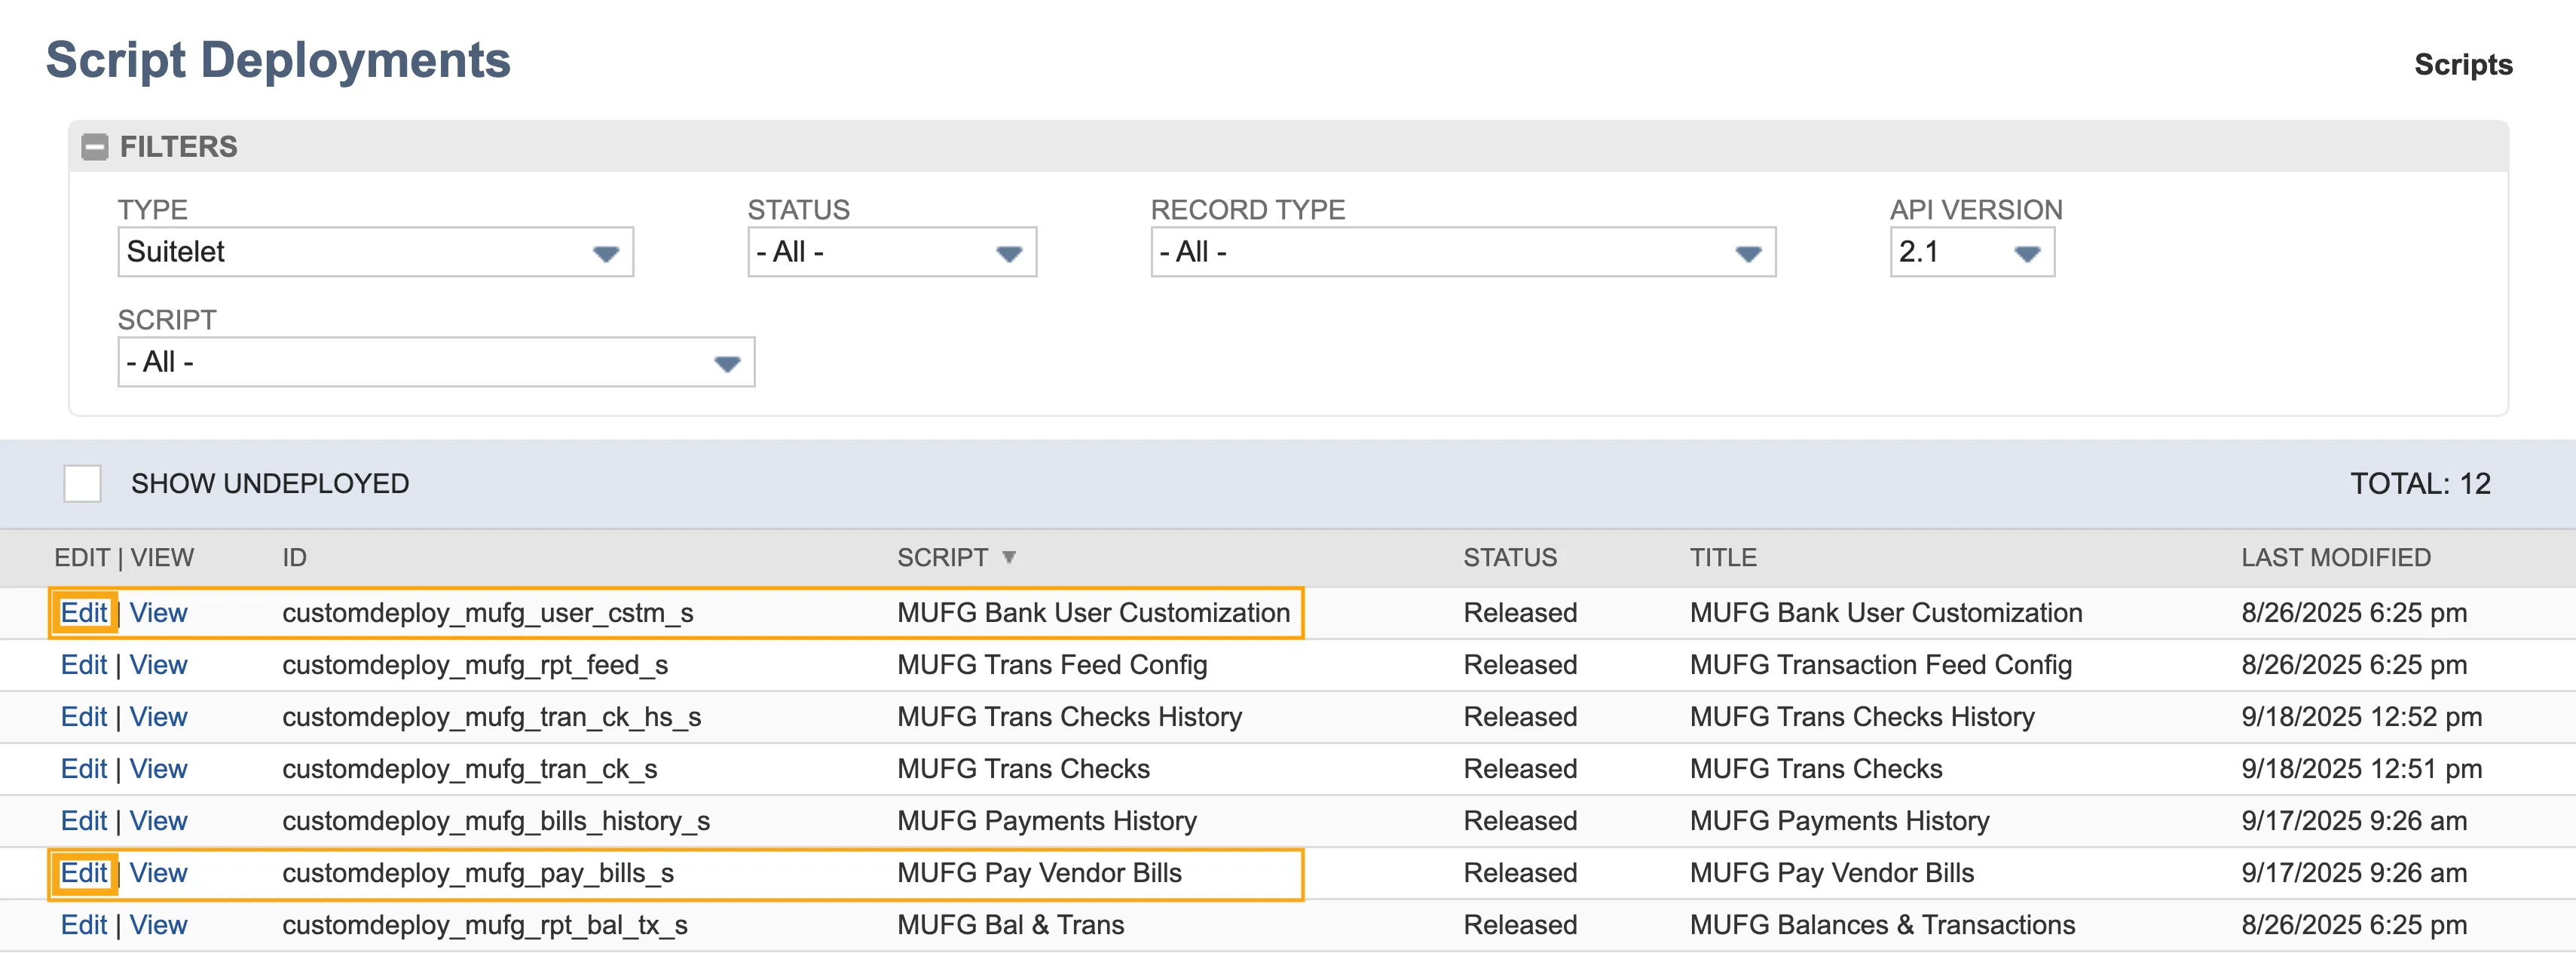Image resolution: width=2576 pixels, height=953 pixels.
Task: Sort by the Last Modified column header
Action: pos(2335,558)
